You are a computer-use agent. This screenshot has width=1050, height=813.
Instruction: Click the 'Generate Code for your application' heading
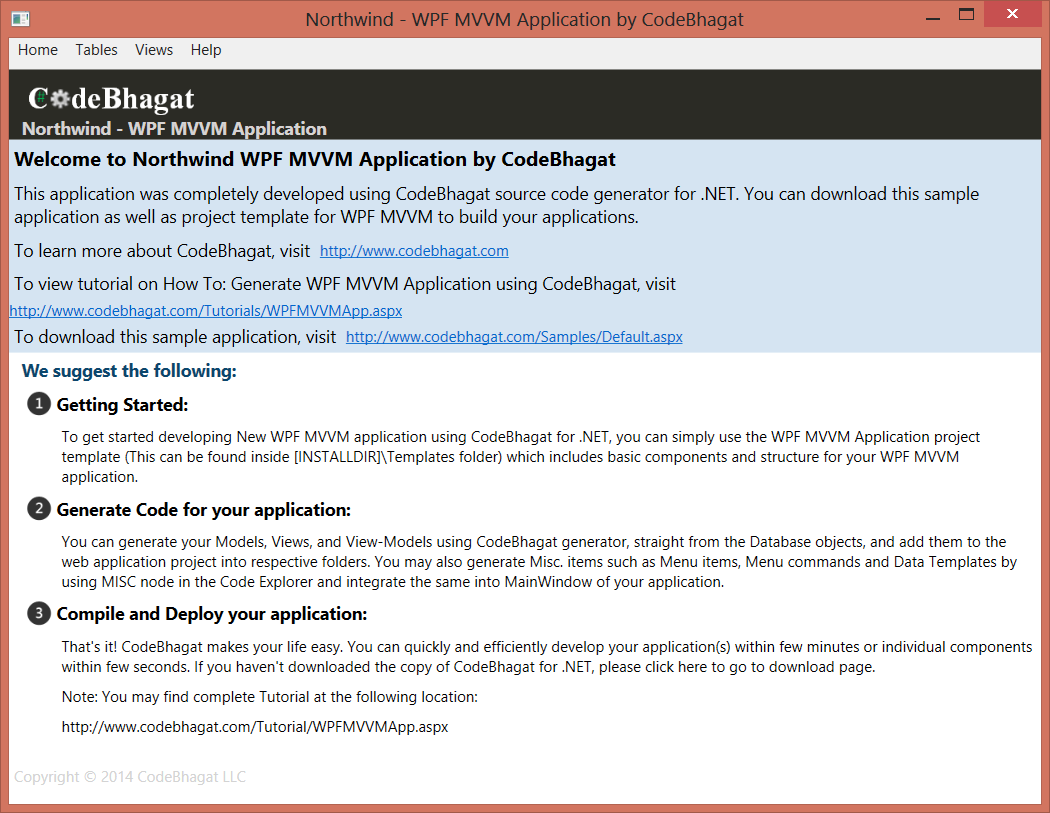pyautogui.click(x=204, y=509)
